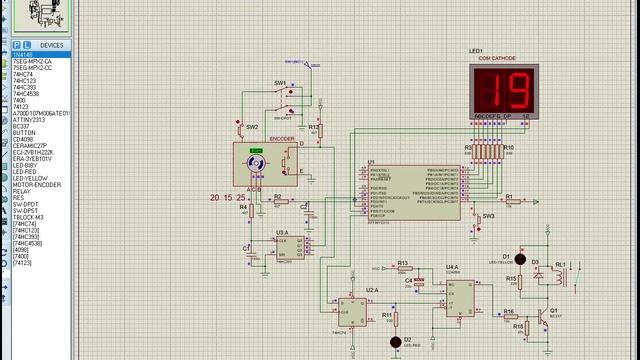Click the ENCODER motor component
640x360 pixels.
265,164
